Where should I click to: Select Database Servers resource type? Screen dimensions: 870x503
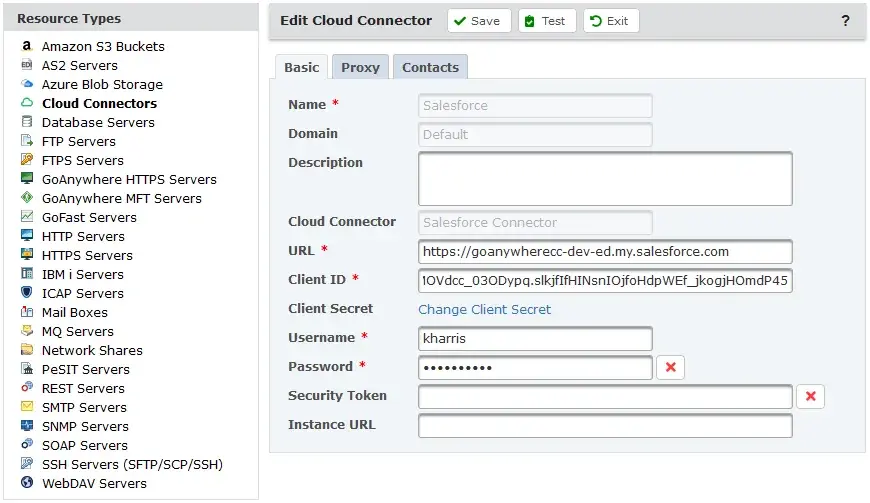click(x=98, y=122)
